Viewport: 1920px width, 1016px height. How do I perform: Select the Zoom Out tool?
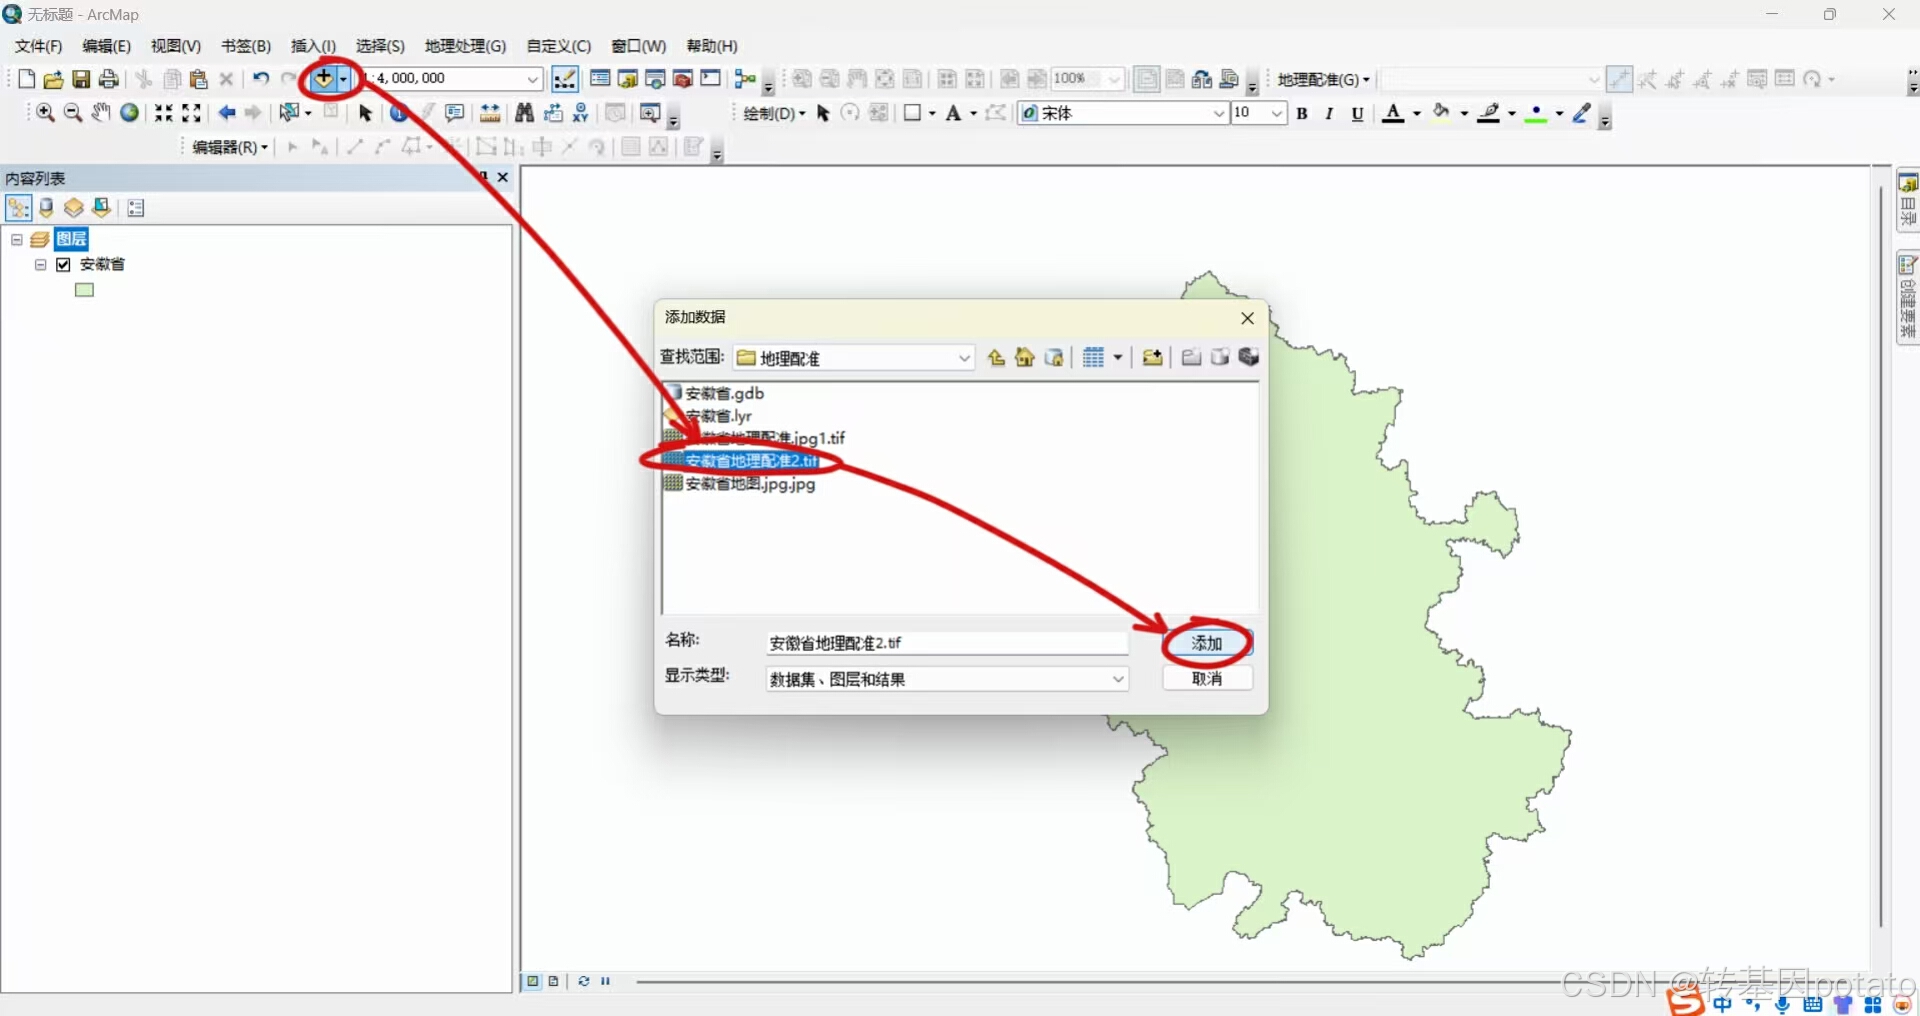[73, 113]
